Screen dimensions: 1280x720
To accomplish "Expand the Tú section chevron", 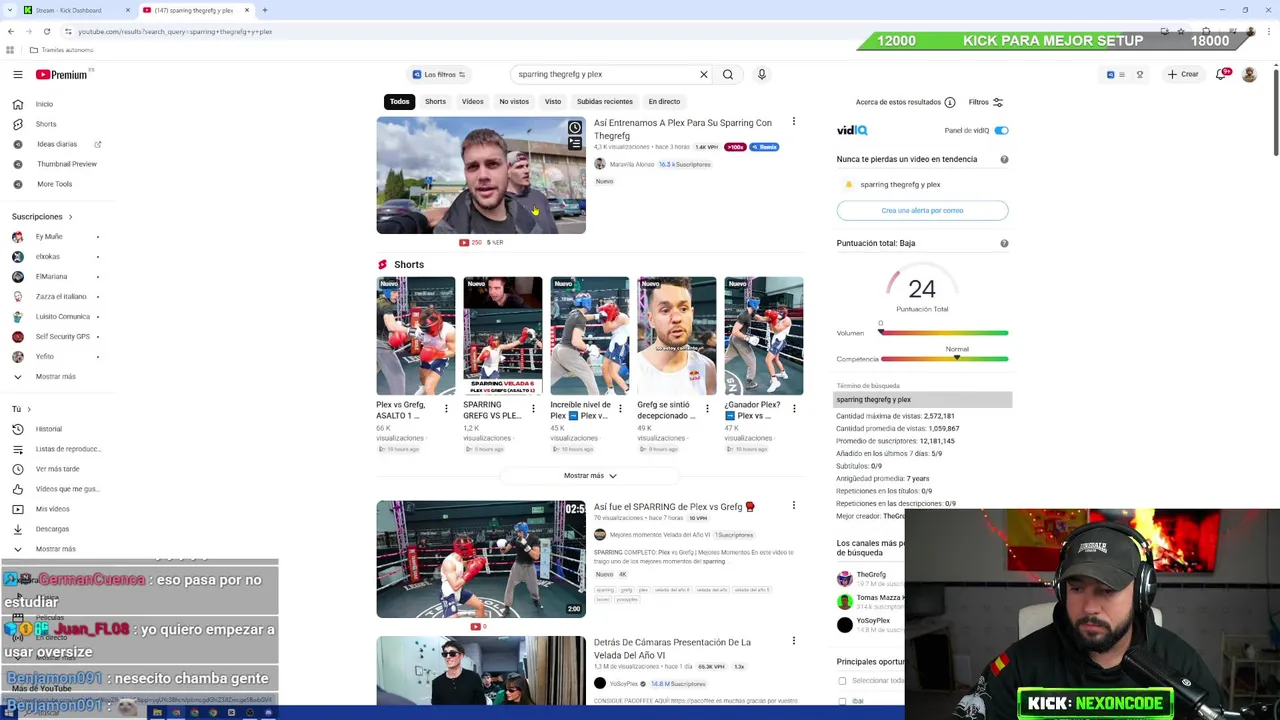I will [x=28, y=409].
